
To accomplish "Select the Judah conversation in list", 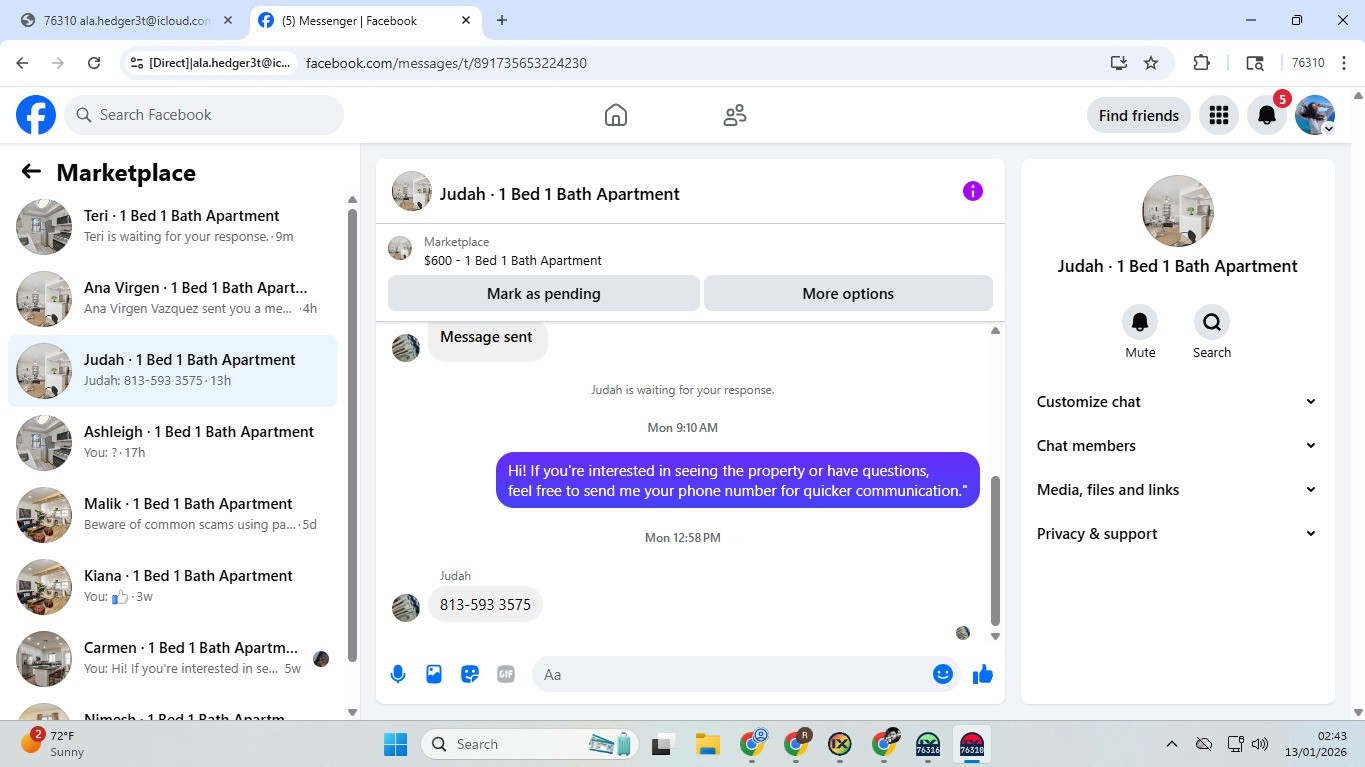I will [x=173, y=371].
